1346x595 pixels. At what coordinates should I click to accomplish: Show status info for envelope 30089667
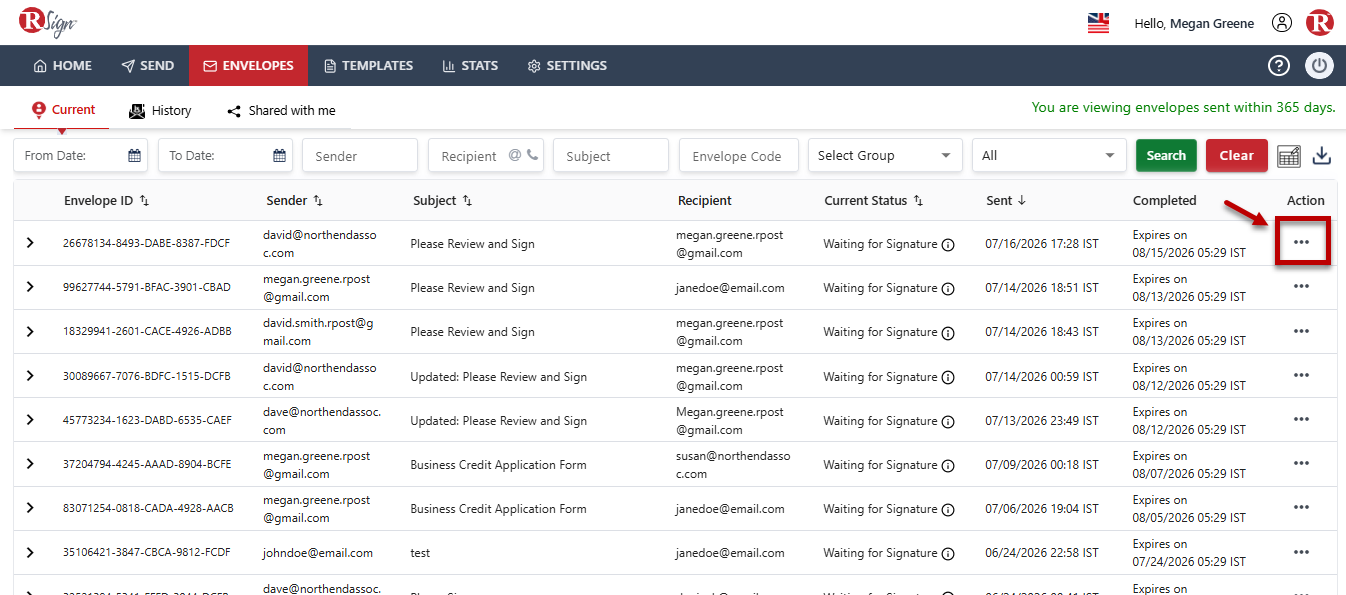(948, 377)
